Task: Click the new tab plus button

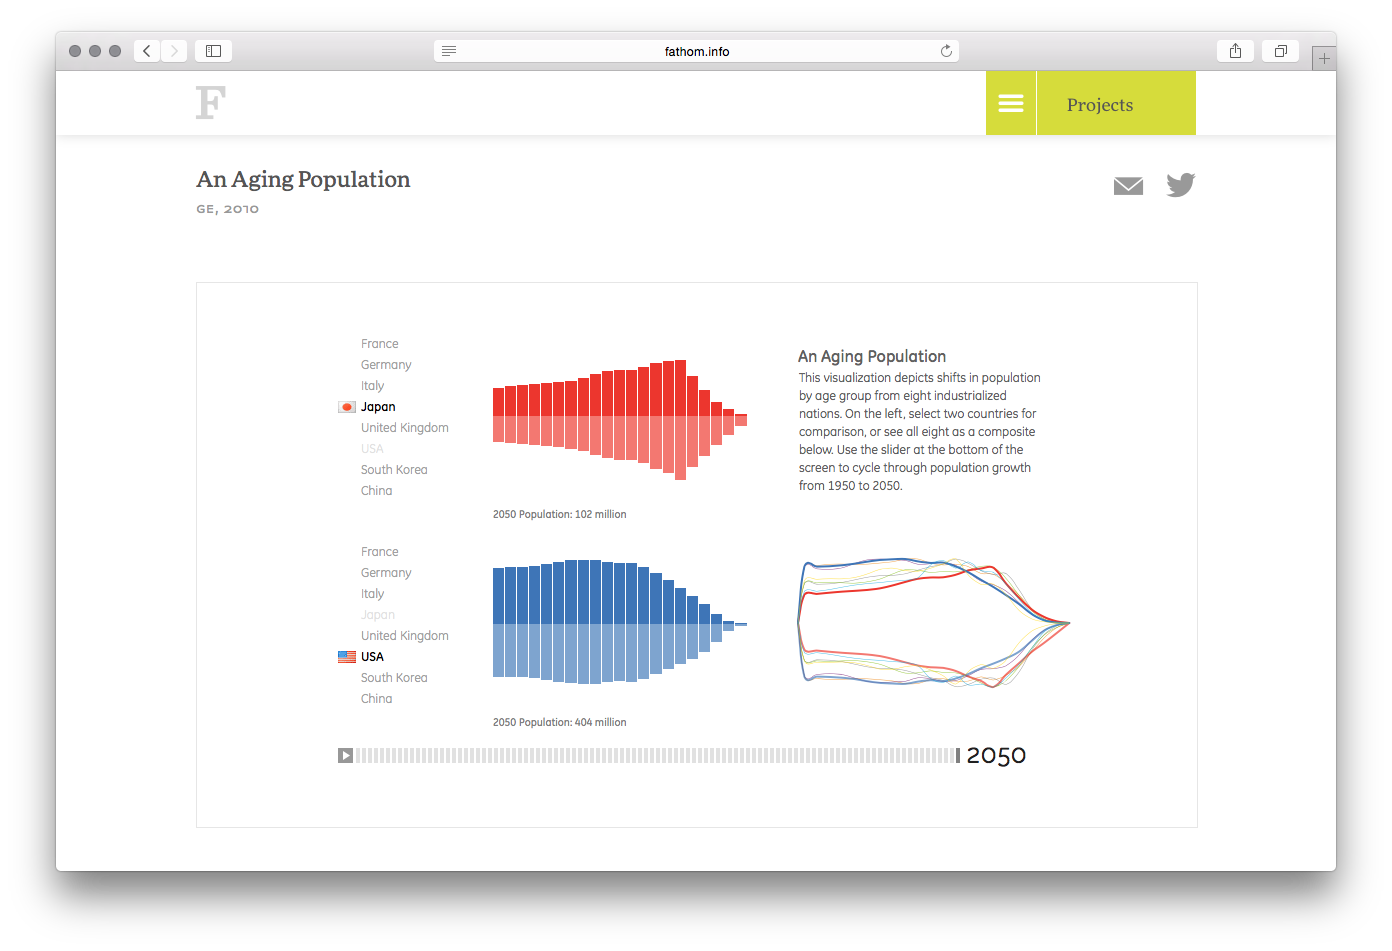Action: [x=1324, y=57]
